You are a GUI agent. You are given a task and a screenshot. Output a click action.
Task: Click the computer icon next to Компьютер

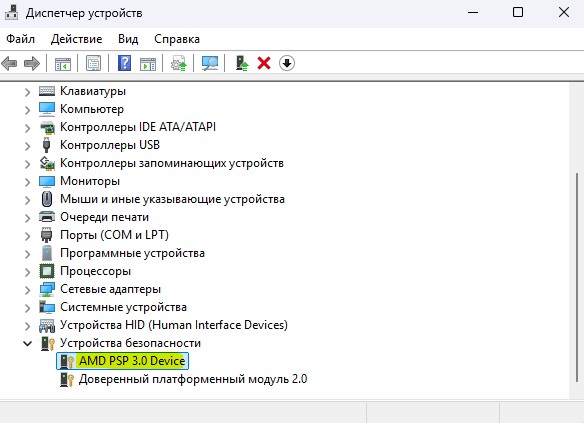coord(47,109)
